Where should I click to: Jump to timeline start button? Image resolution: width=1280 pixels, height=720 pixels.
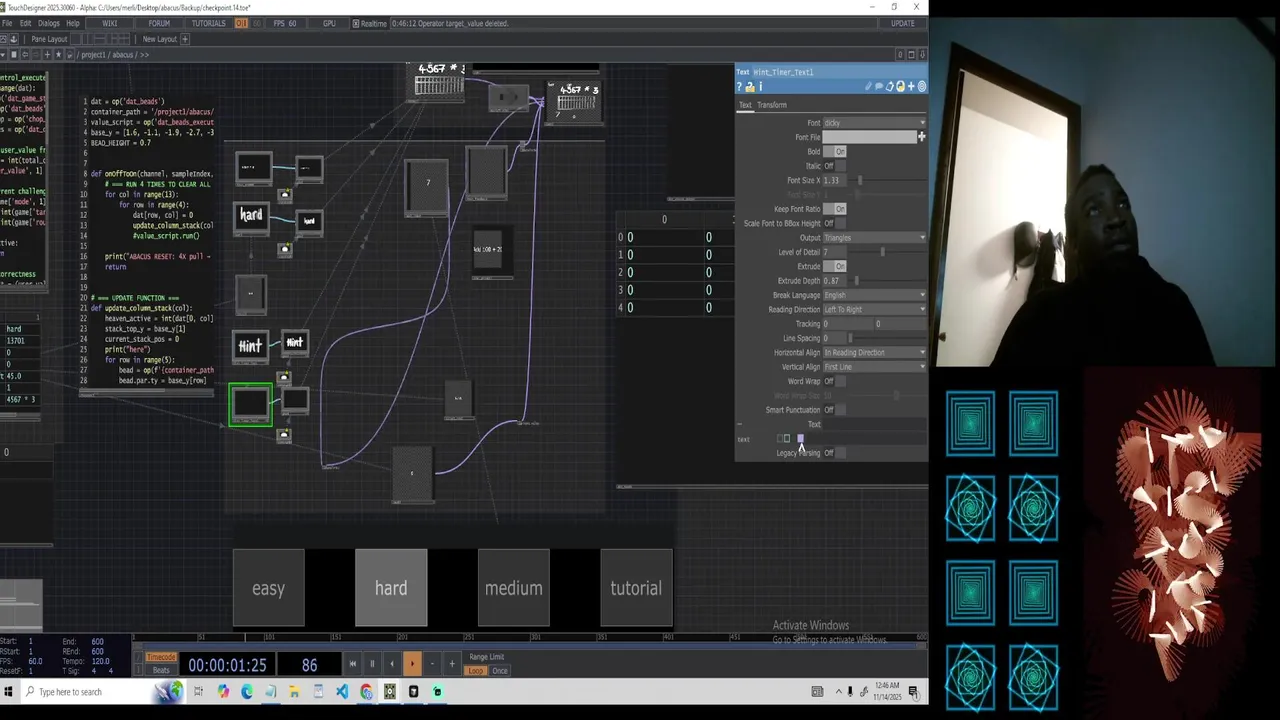click(352, 664)
